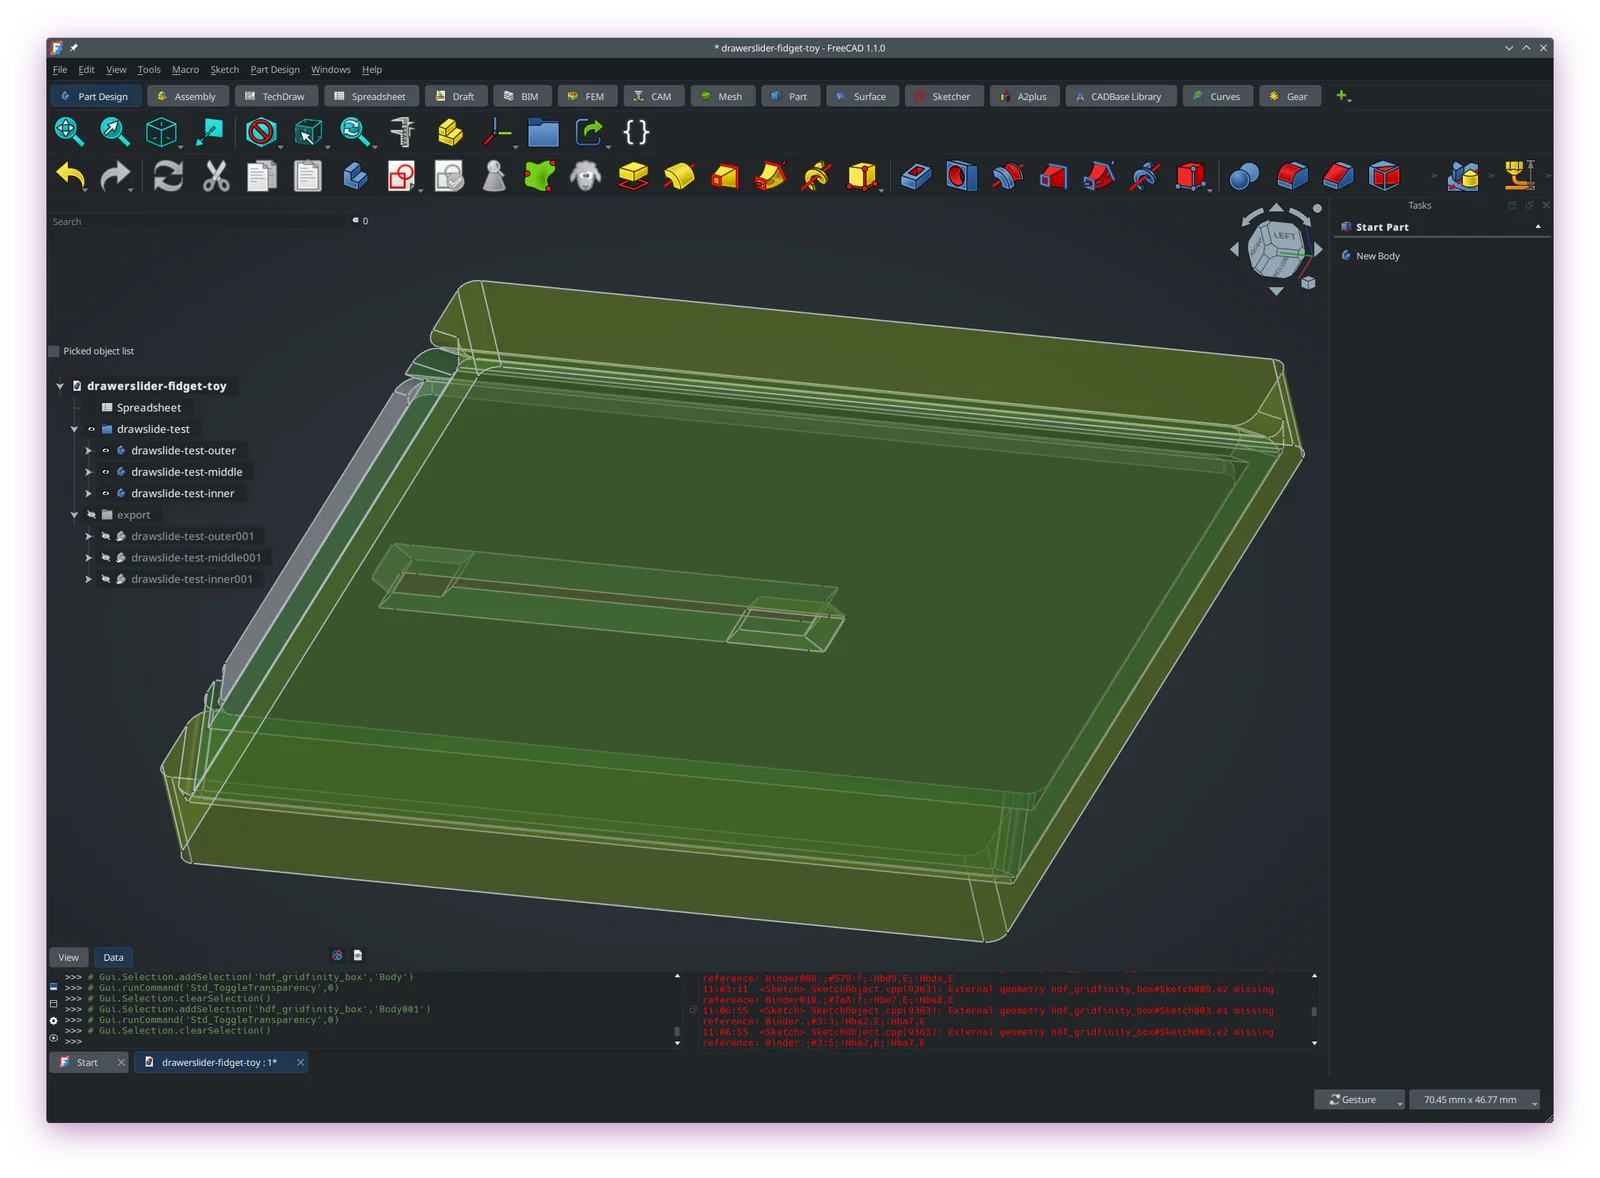
Task: Click the isometric view cube icon
Action: click(x=161, y=132)
